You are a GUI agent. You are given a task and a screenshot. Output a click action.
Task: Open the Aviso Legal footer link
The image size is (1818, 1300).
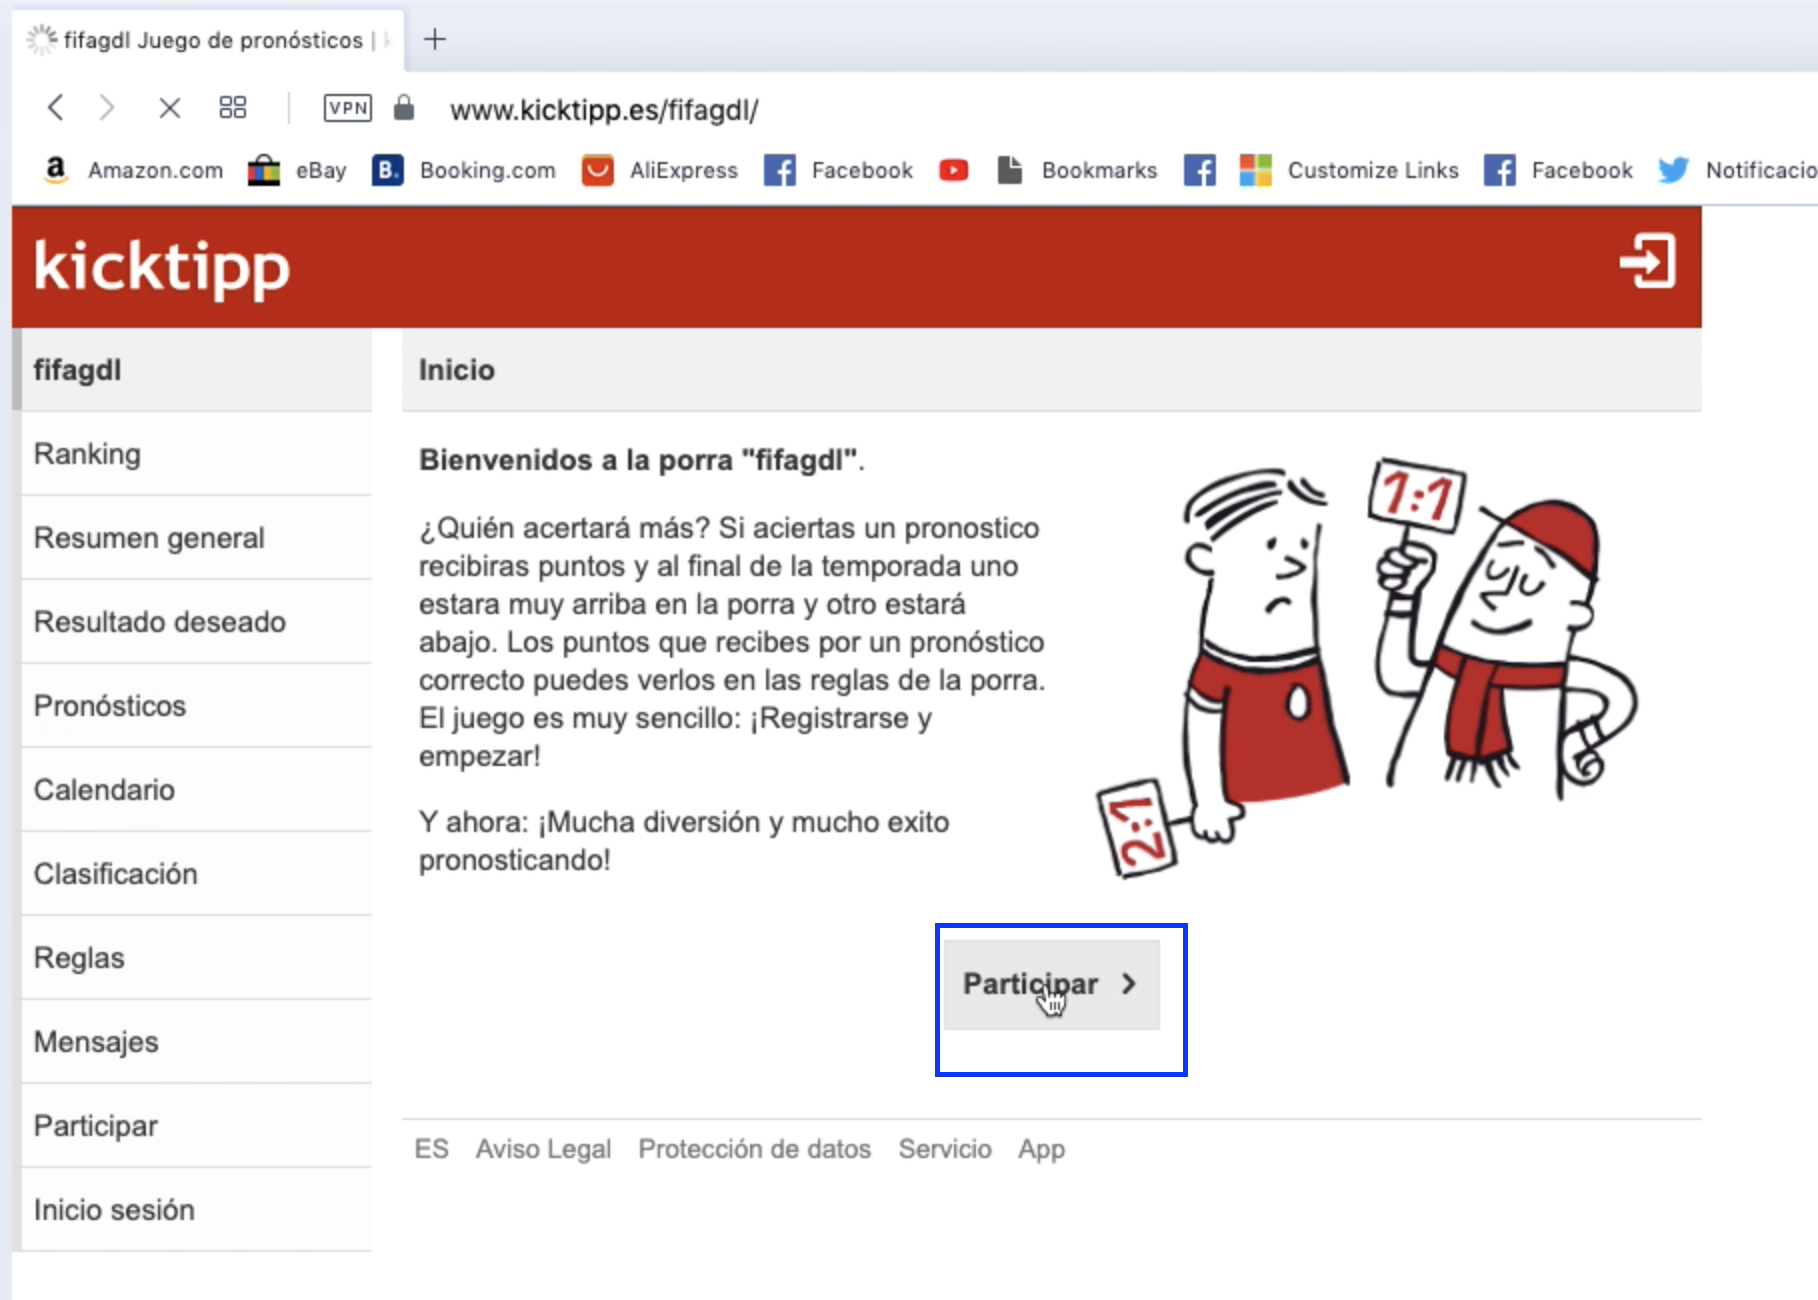point(543,1149)
